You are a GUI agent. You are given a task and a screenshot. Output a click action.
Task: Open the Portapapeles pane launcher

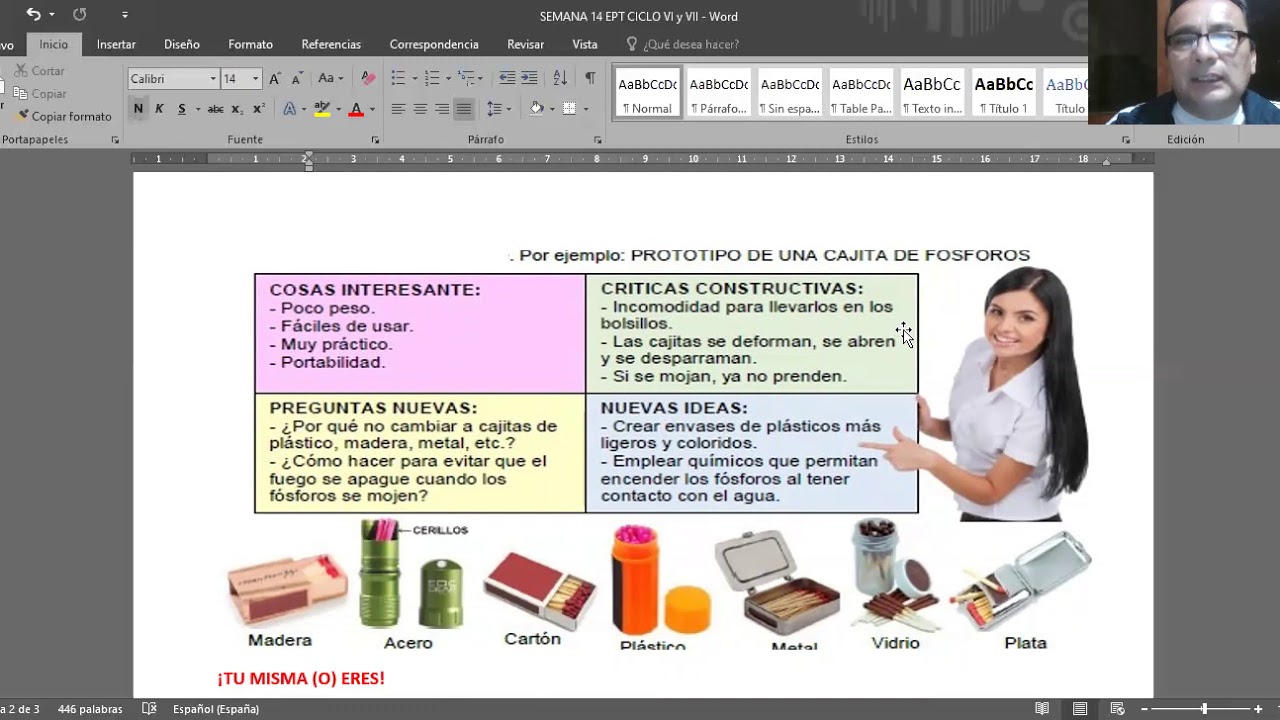tap(115, 140)
